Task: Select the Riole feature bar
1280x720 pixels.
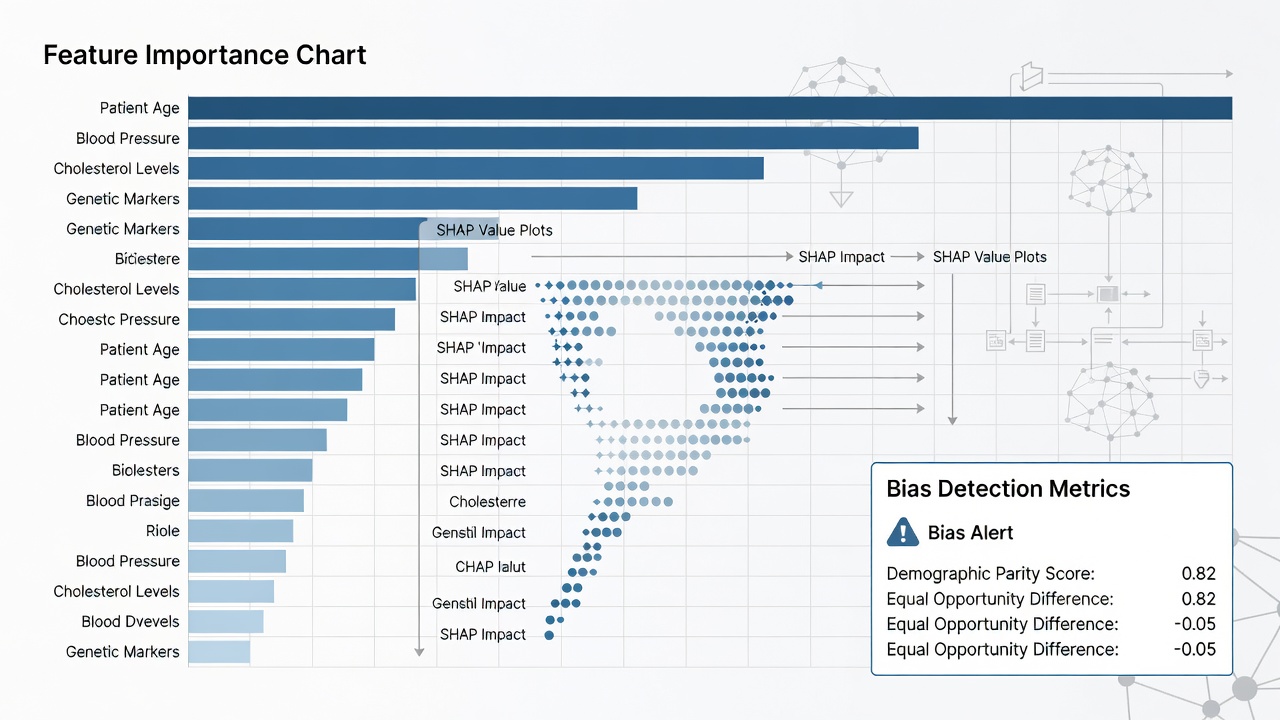Action: [240, 531]
